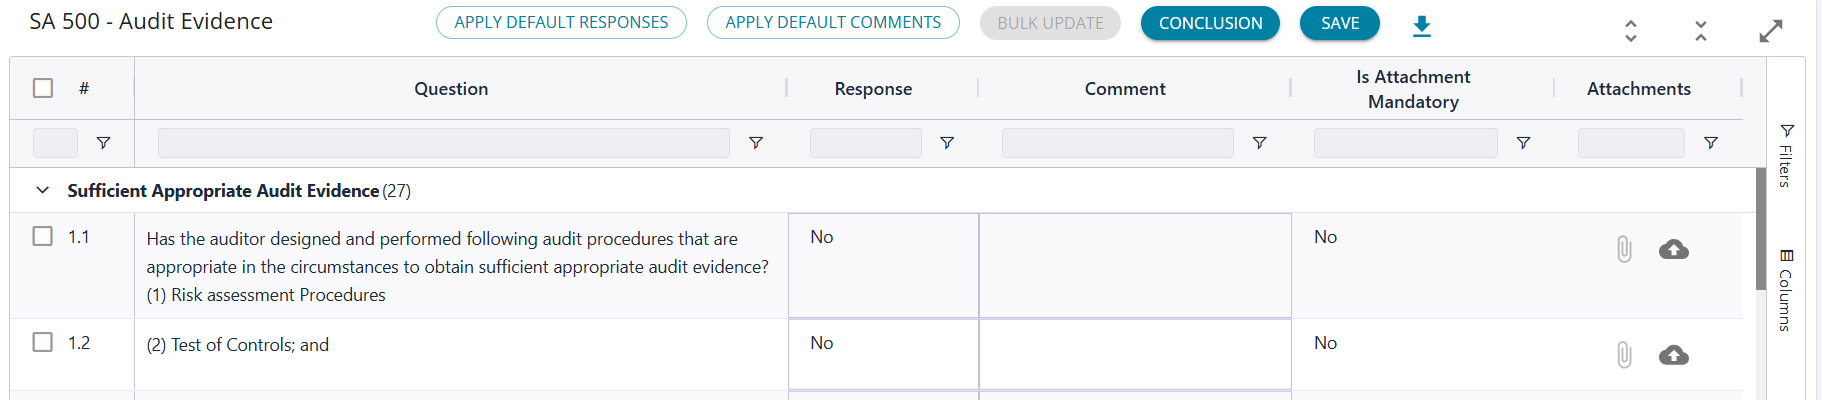Tick the select-all checkbox in the header
The width and height of the screenshot is (1822, 400).
(43, 88)
